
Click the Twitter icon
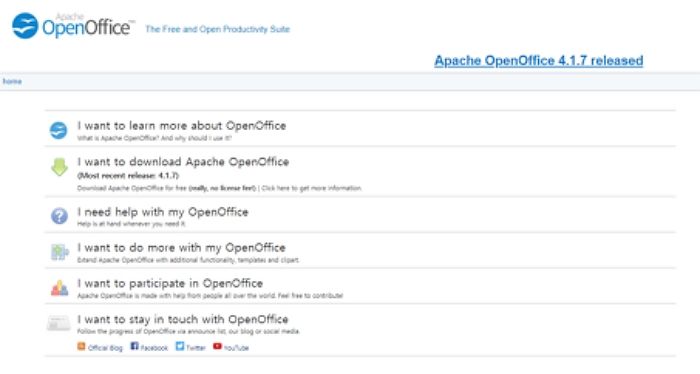pyautogui.click(x=179, y=346)
